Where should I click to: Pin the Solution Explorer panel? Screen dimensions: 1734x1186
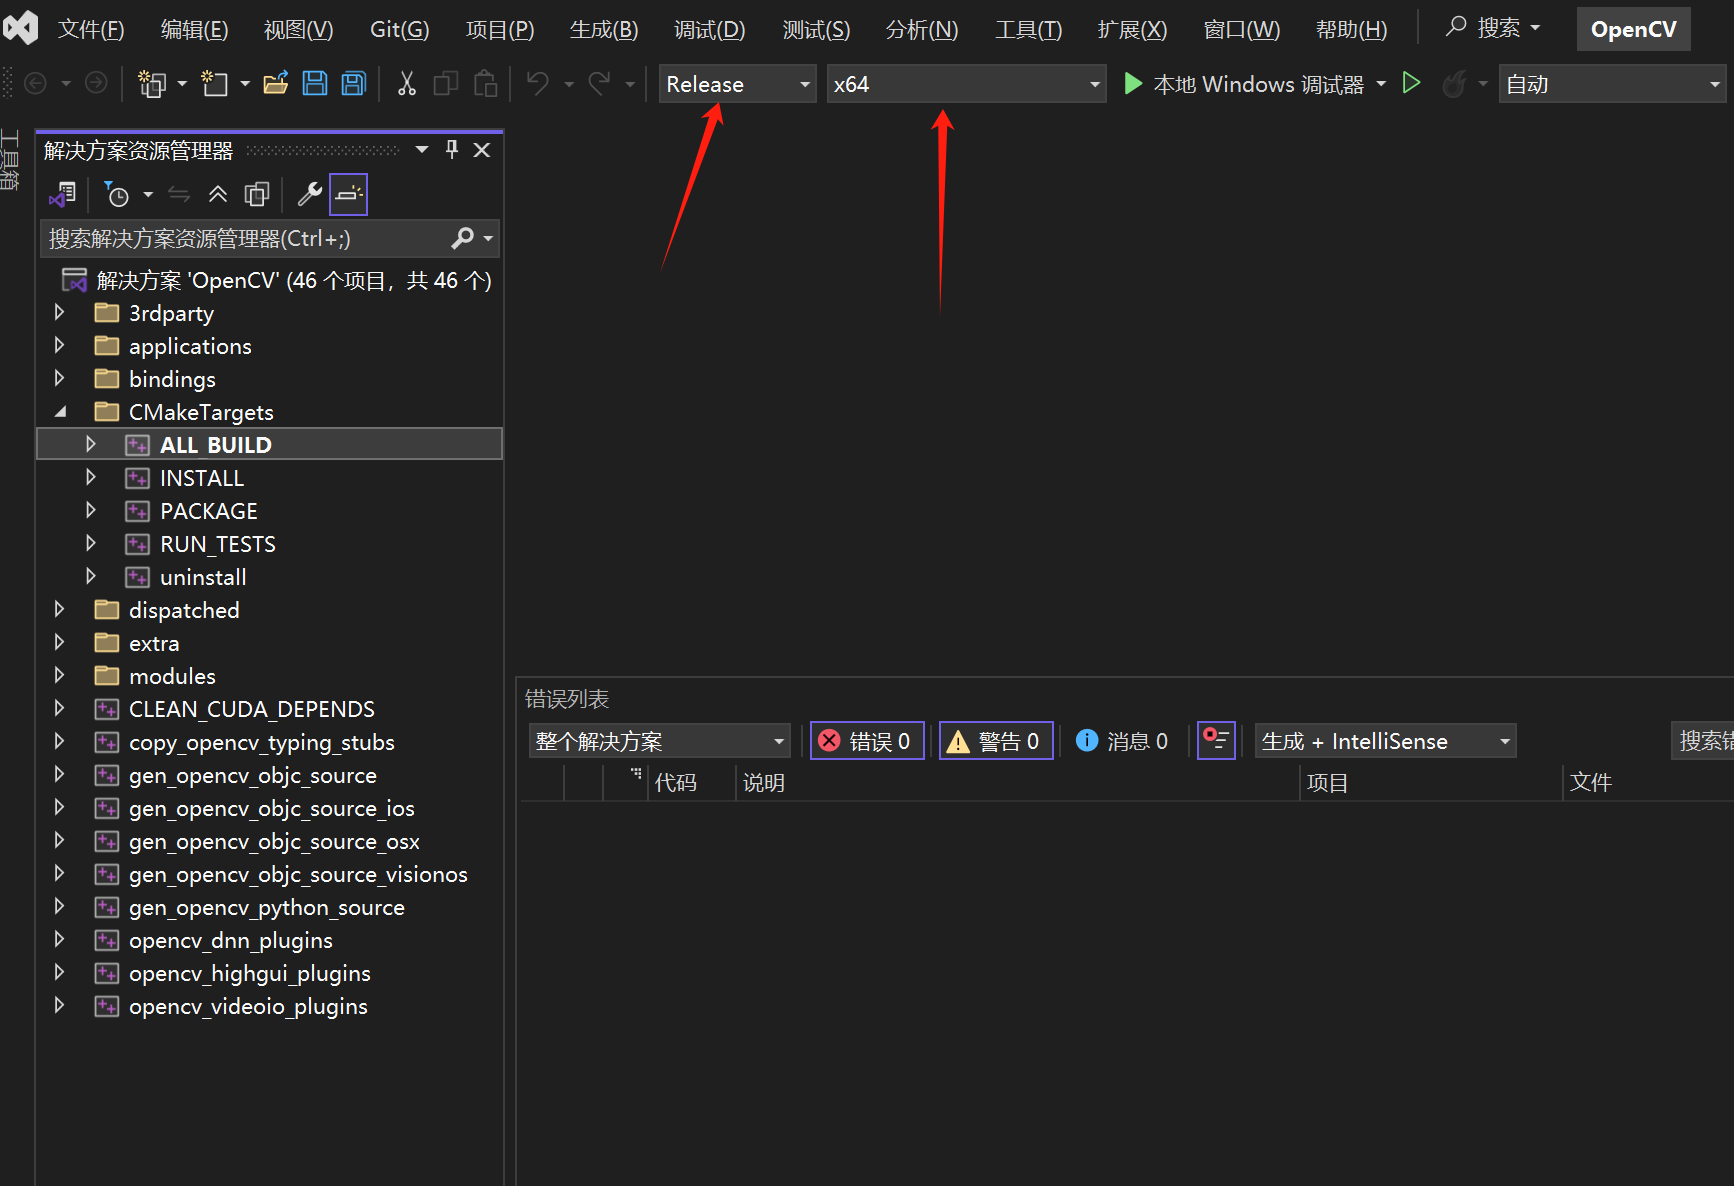(x=452, y=150)
